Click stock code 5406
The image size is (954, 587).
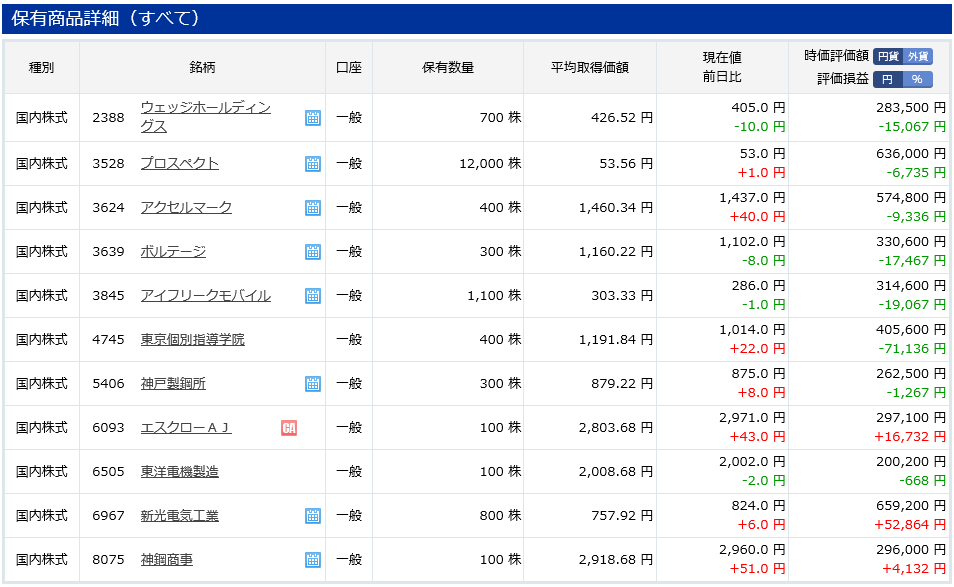point(108,383)
